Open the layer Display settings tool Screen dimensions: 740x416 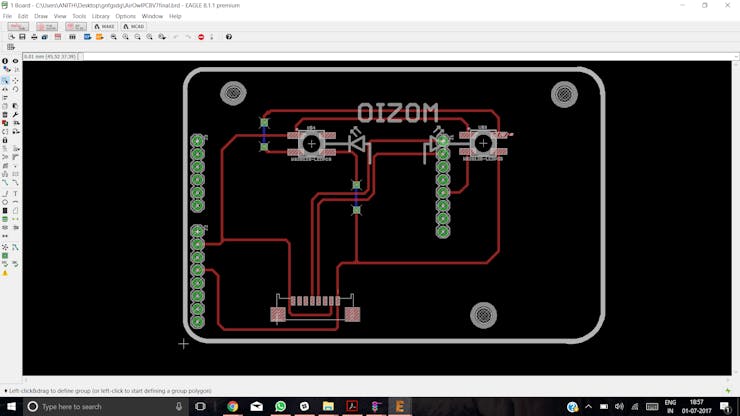point(5,69)
